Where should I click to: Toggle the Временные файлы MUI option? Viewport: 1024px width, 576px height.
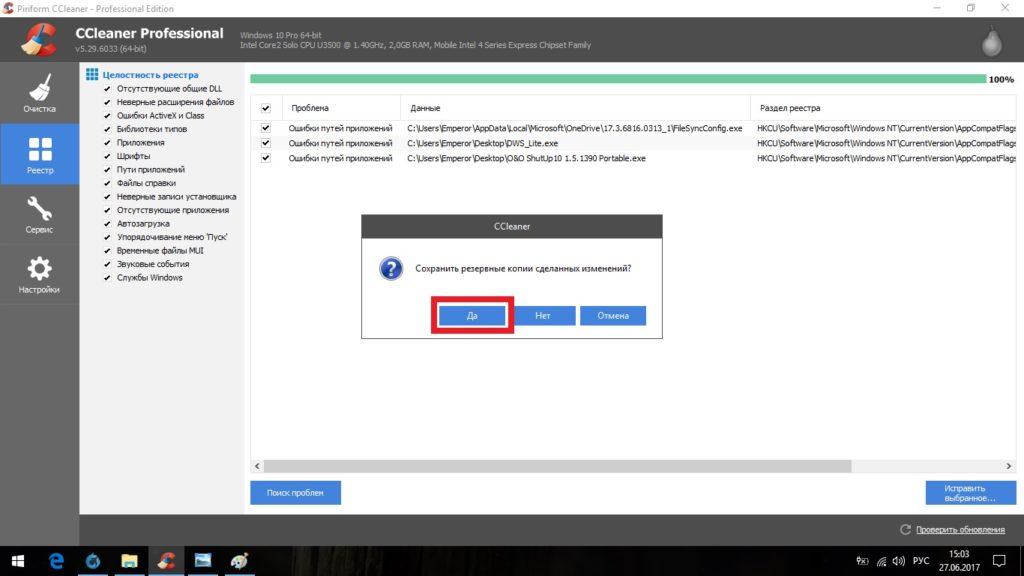pos(107,251)
